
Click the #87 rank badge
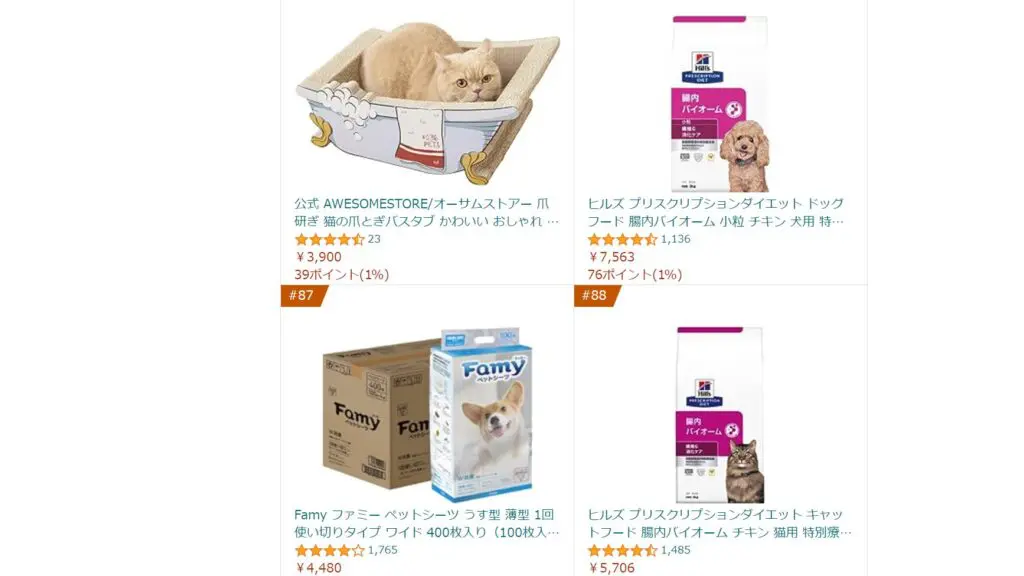point(303,295)
